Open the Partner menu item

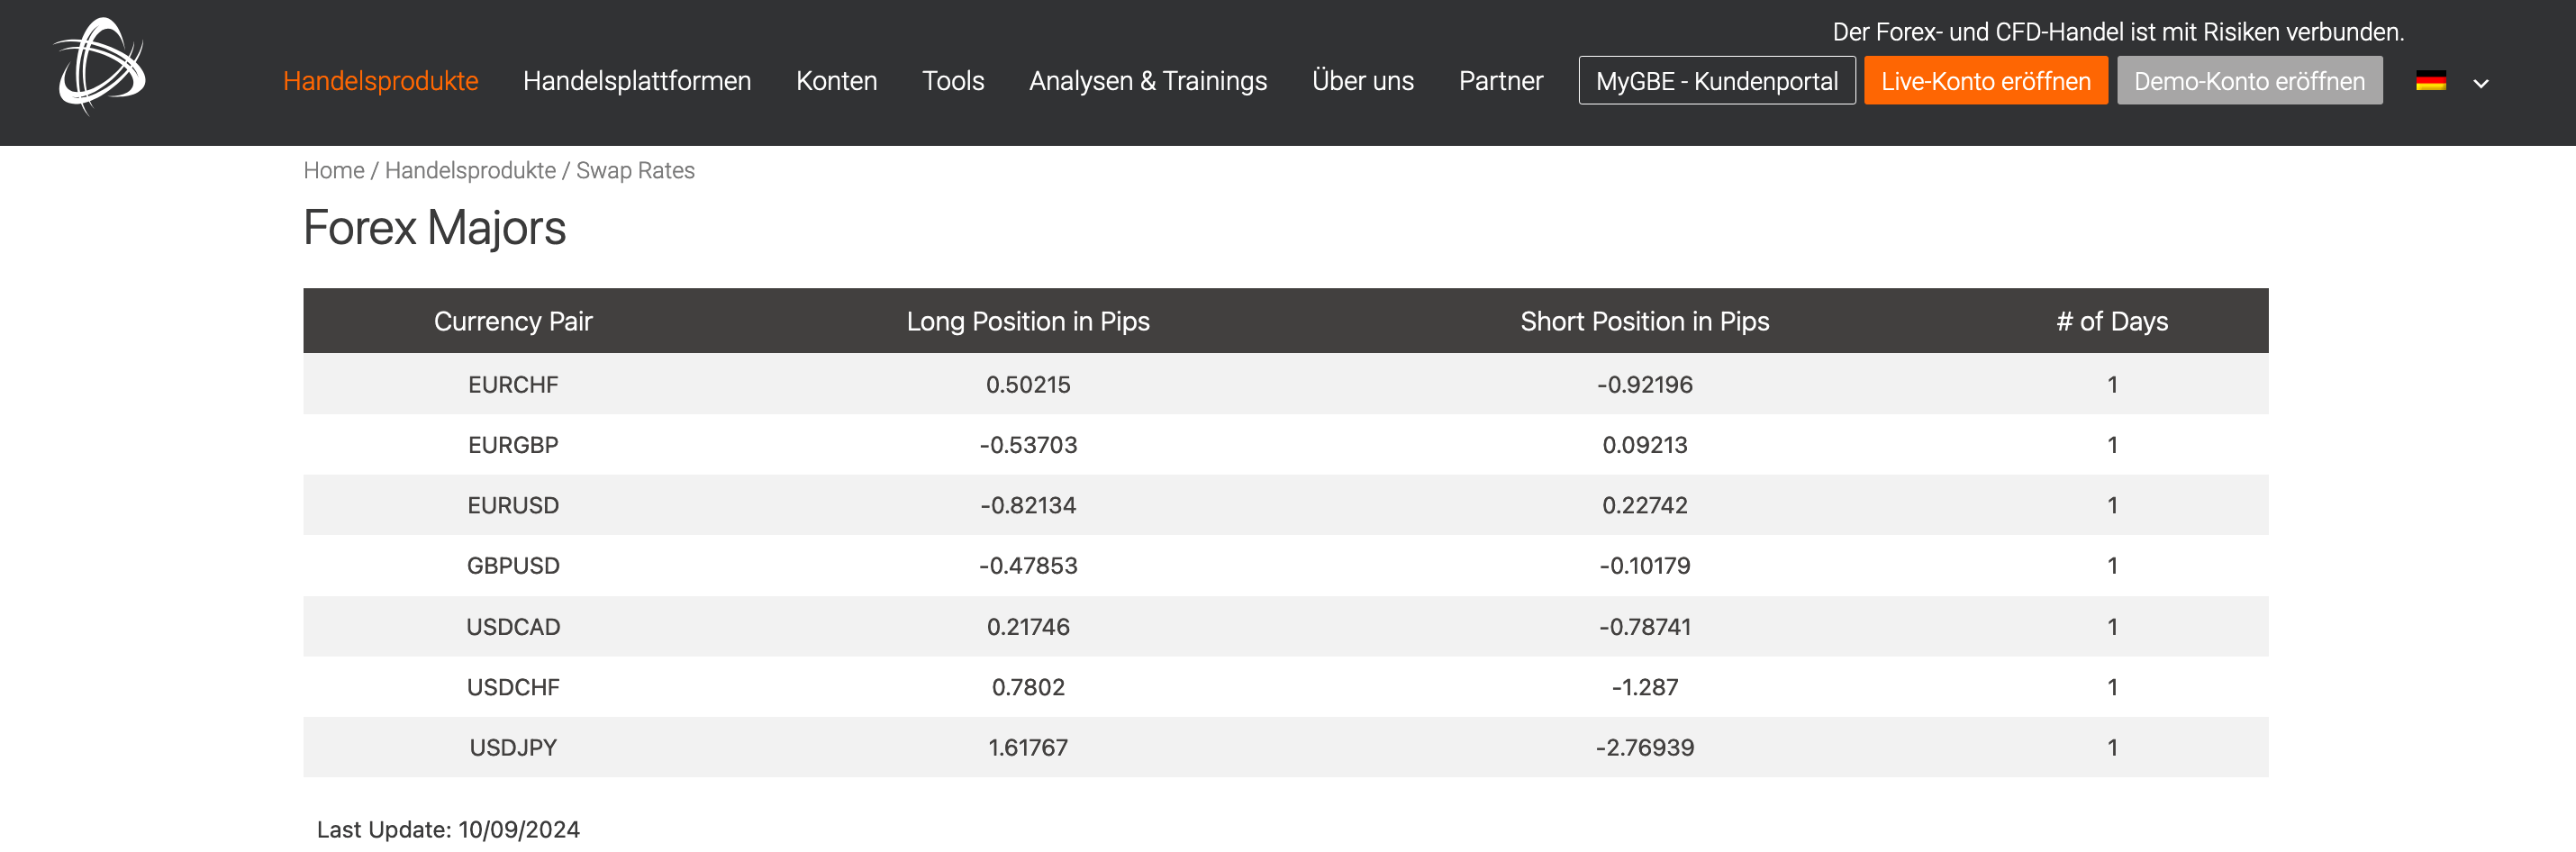point(1500,81)
